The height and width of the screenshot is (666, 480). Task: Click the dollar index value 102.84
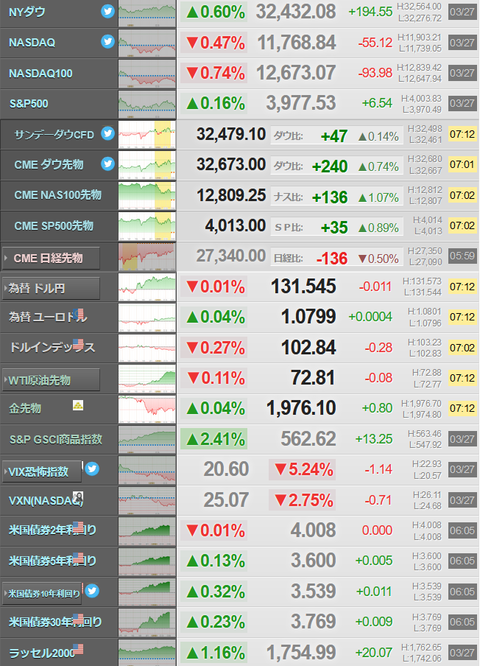(x=308, y=347)
